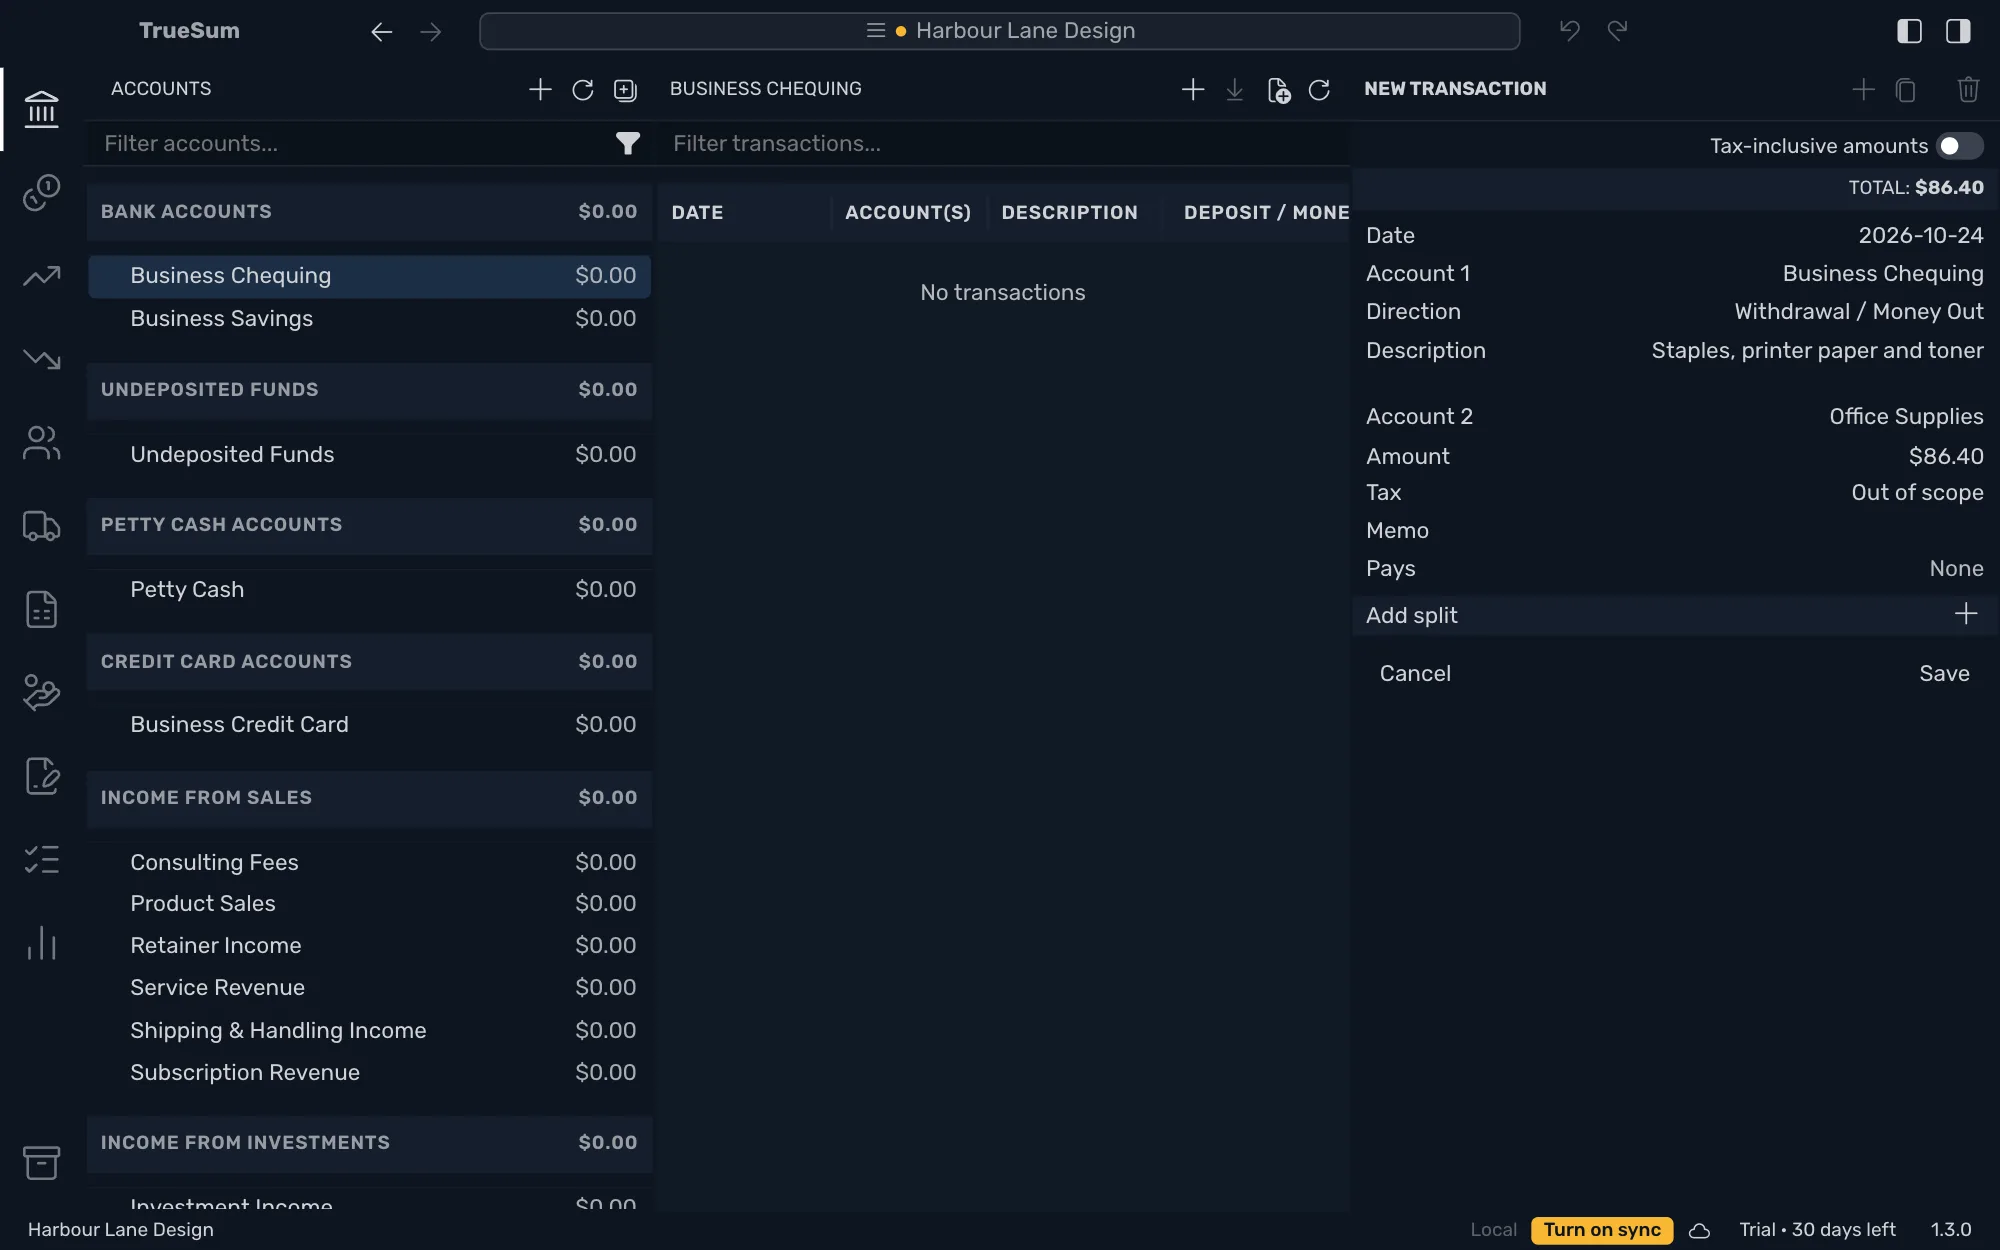This screenshot has width=2000, height=1250.
Task: Click the Amount value $86.40
Action: click(1945, 457)
